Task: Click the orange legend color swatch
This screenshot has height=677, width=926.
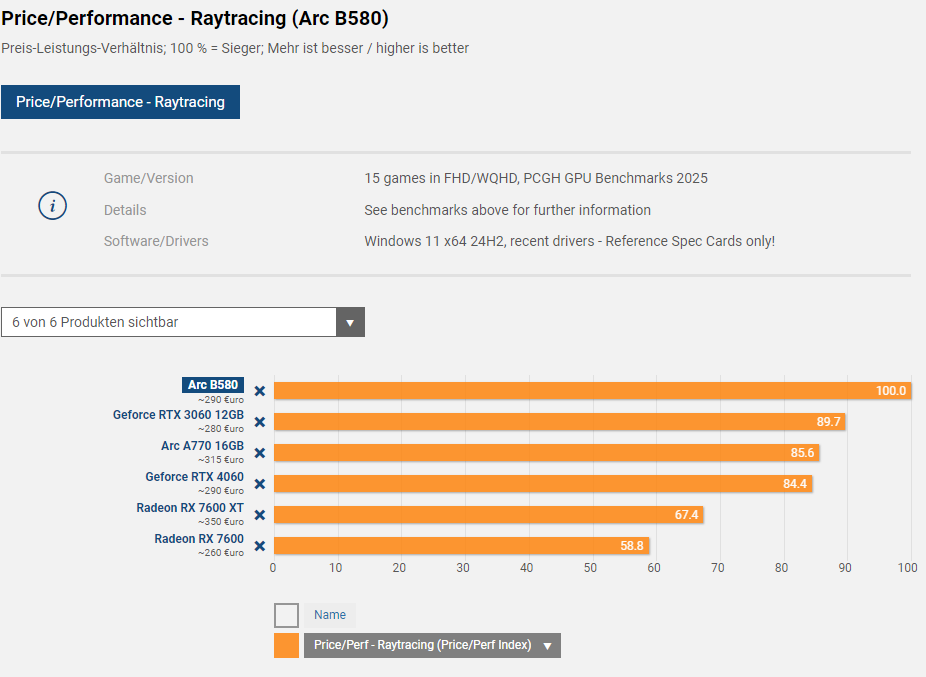Action: [x=286, y=645]
